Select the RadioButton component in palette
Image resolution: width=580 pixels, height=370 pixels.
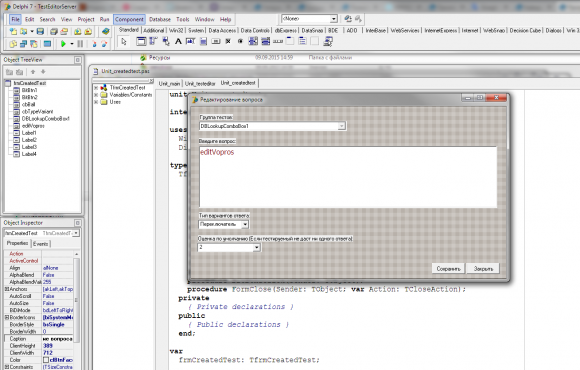[240, 41]
